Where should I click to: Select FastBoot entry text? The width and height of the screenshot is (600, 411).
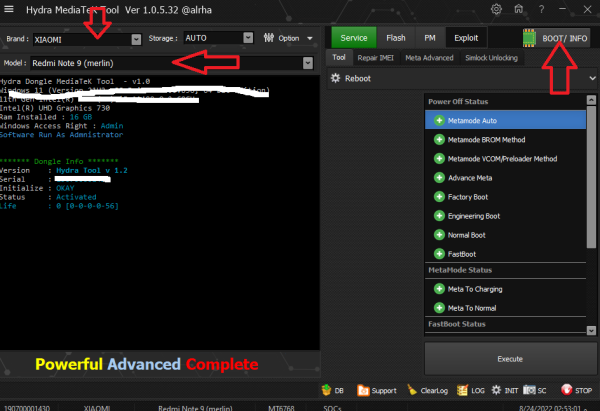pos(462,254)
